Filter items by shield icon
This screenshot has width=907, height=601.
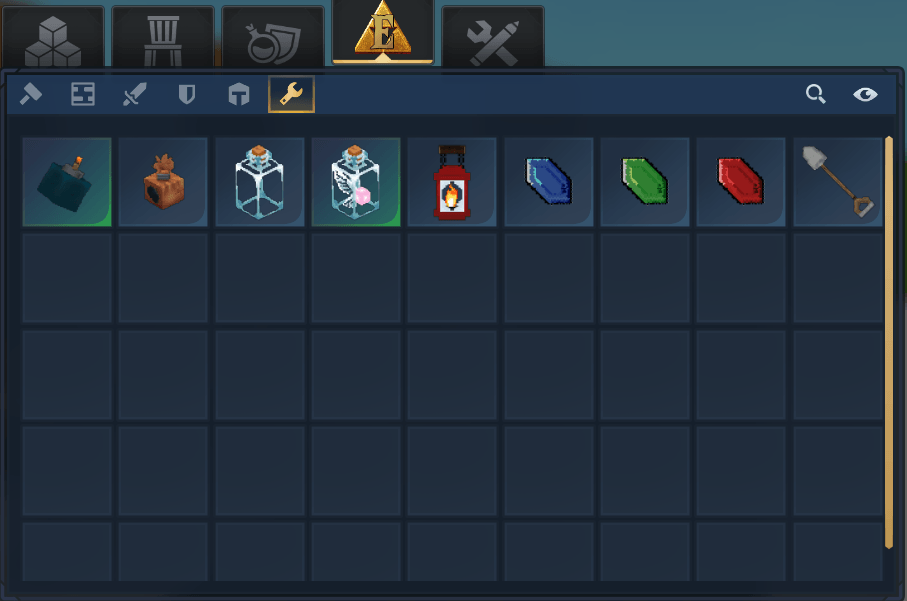187,94
